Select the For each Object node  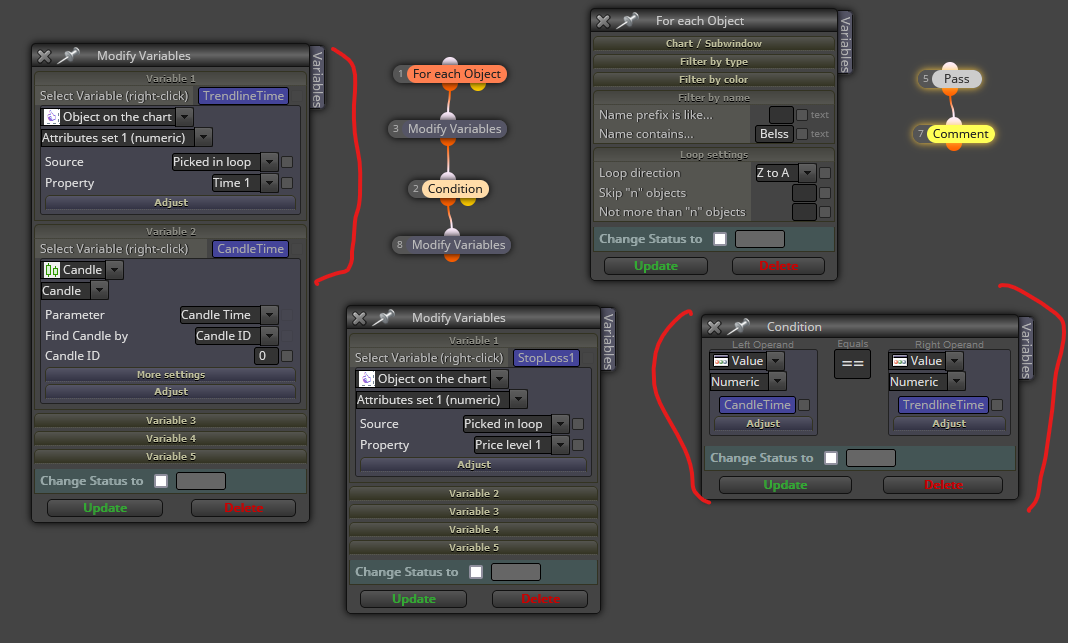click(x=456, y=74)
